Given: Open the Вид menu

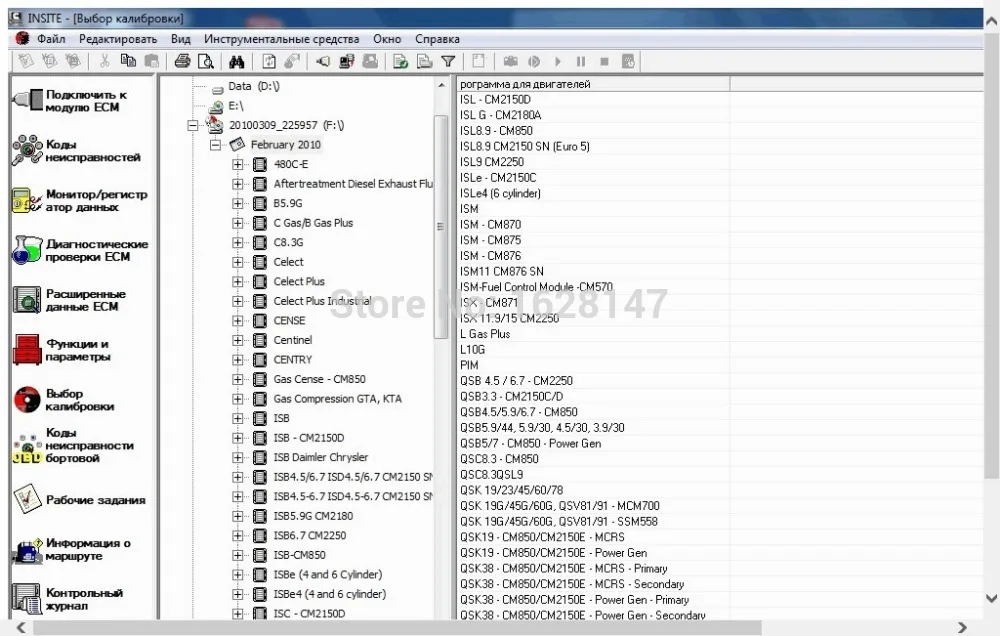Looking at the screenshot, I should [x=180, y=39].
